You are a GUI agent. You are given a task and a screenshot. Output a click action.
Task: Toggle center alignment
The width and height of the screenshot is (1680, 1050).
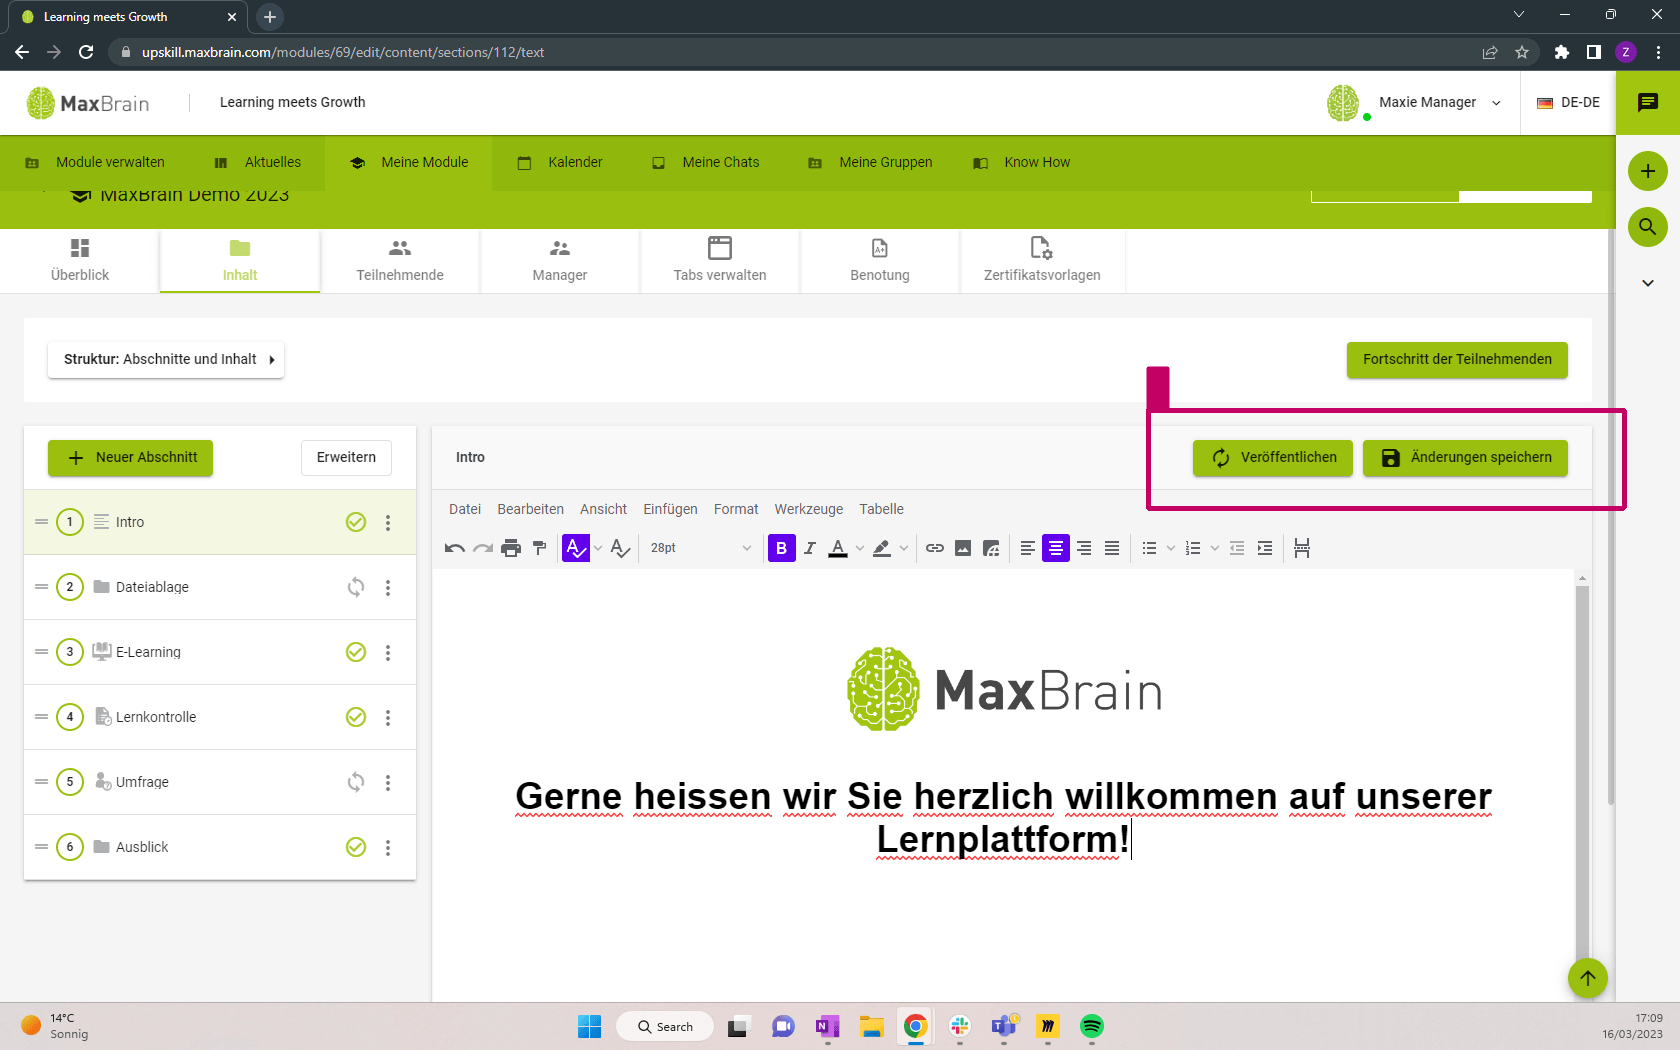click(1056, 548)
